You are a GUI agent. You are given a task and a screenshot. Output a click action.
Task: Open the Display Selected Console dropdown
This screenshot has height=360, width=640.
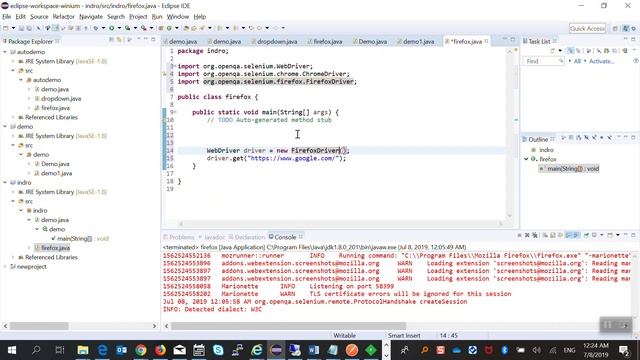coord(602,236)
